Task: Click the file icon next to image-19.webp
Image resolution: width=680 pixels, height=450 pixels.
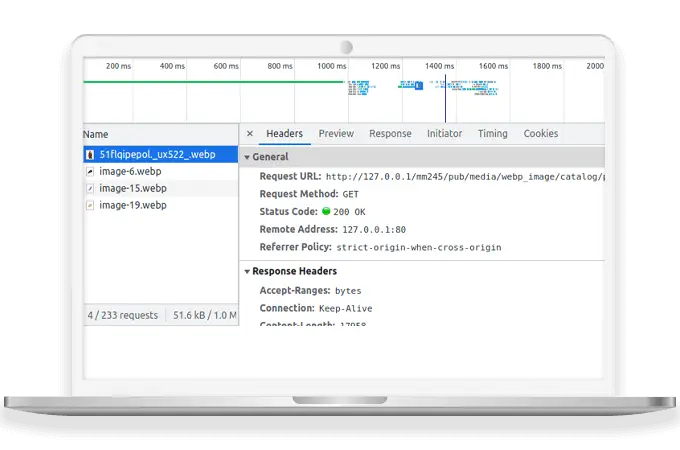Action: [x=90, y=205]
